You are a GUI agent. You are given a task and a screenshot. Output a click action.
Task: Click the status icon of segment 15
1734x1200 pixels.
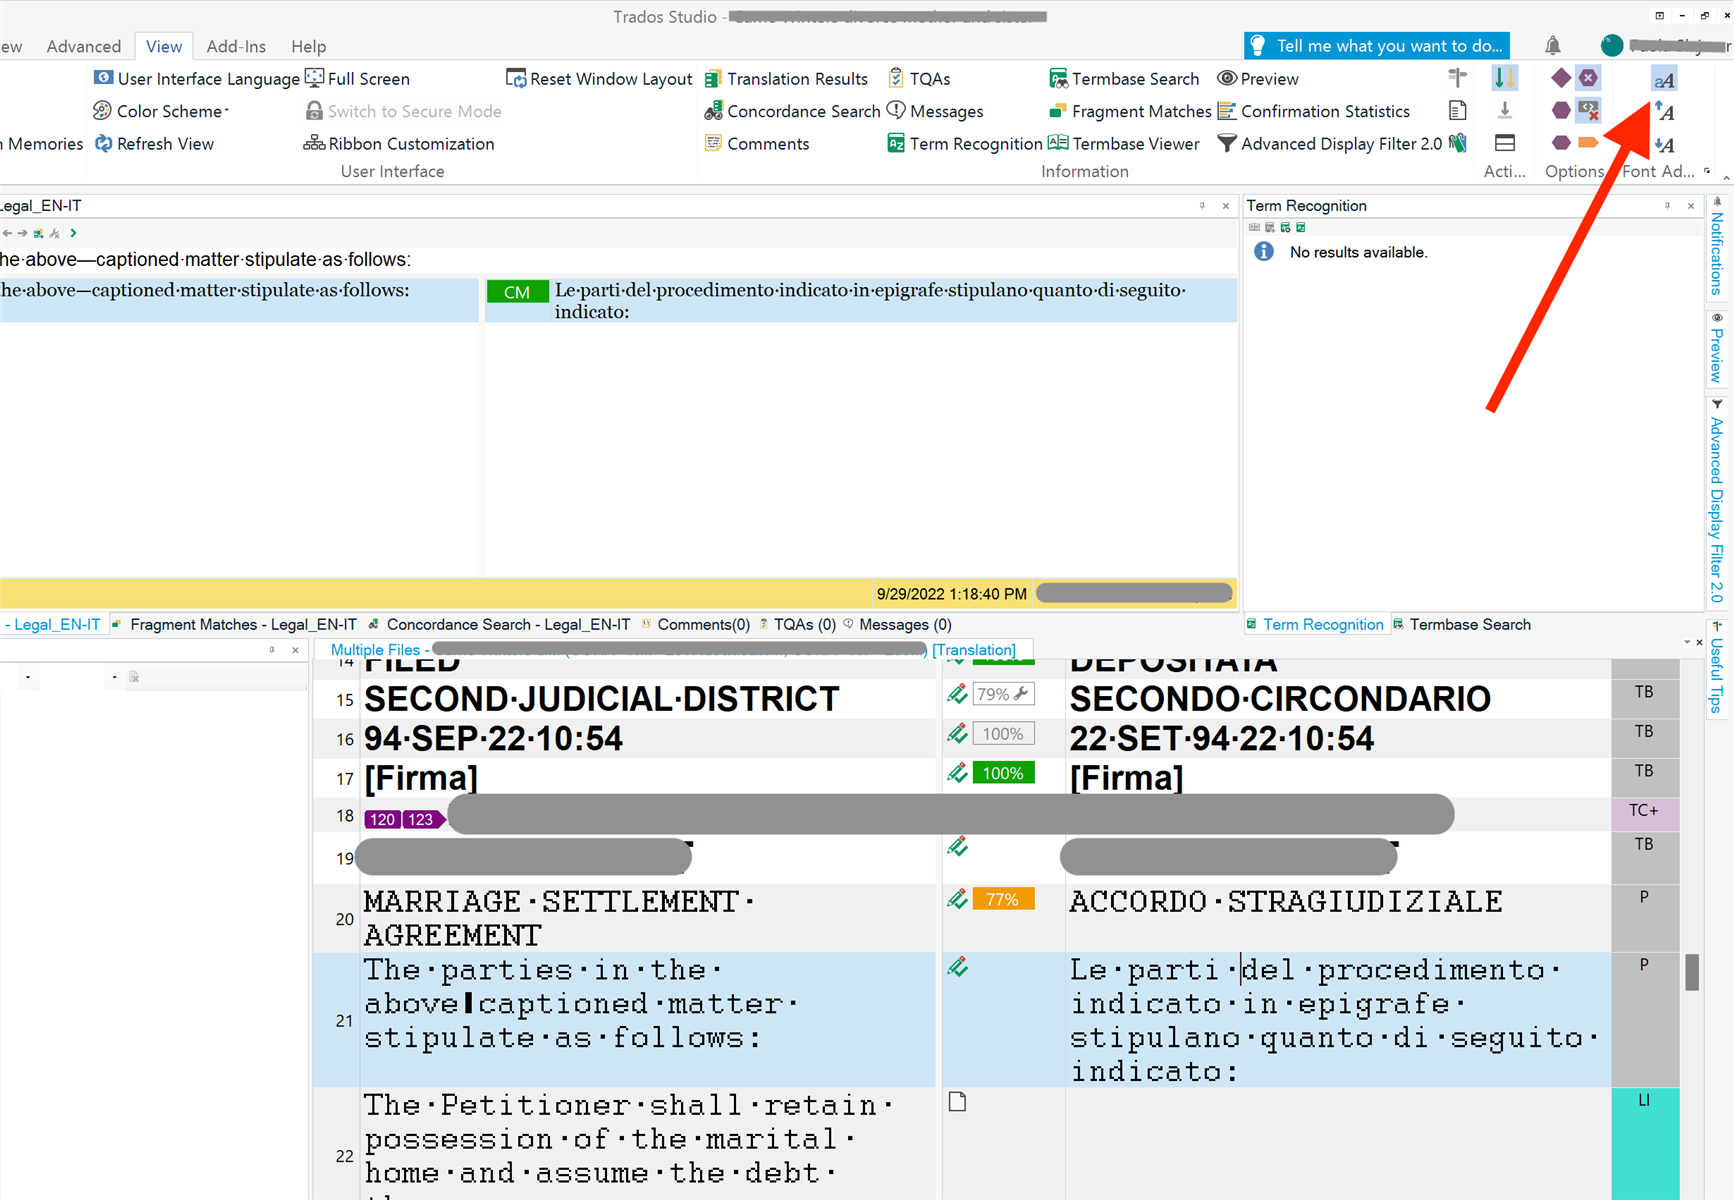pos(957,694)
